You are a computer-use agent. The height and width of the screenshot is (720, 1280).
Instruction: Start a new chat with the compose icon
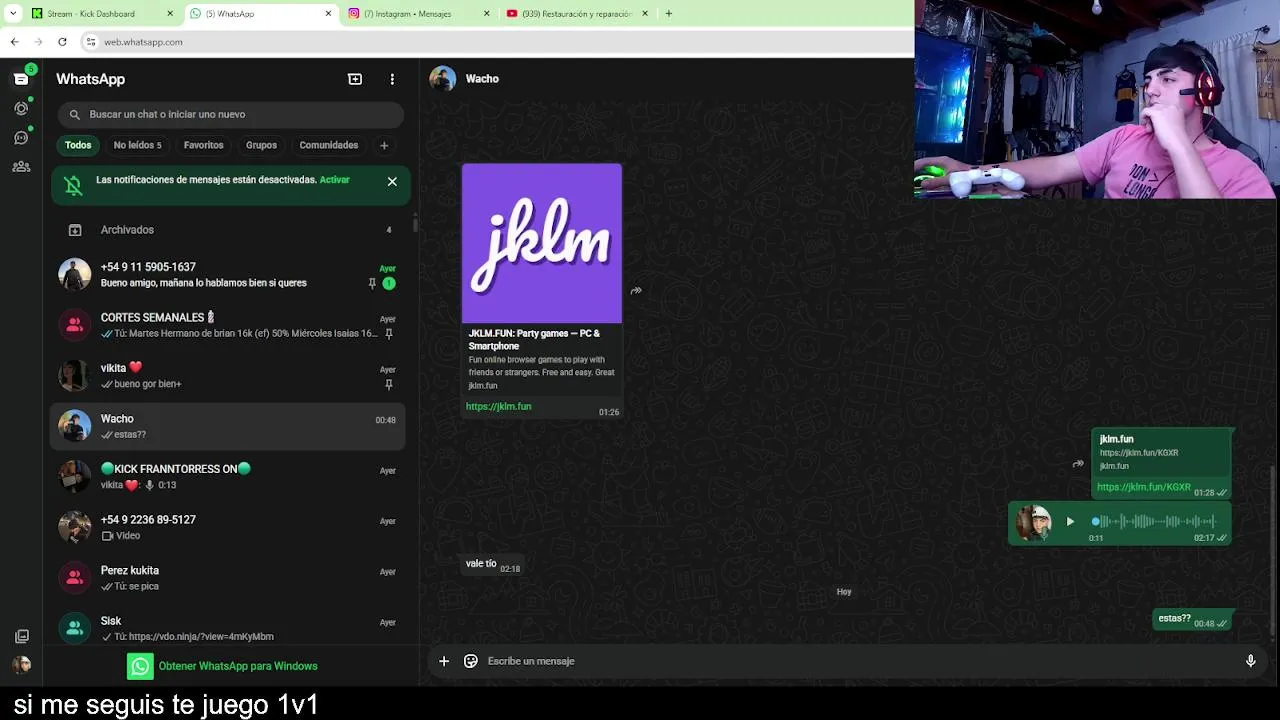pyautogui.click(x=355, y=79)
